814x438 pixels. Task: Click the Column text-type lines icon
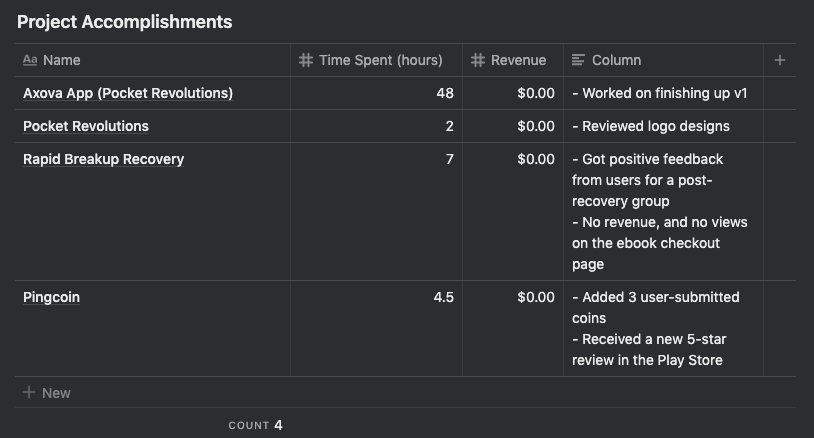(578, 60)
